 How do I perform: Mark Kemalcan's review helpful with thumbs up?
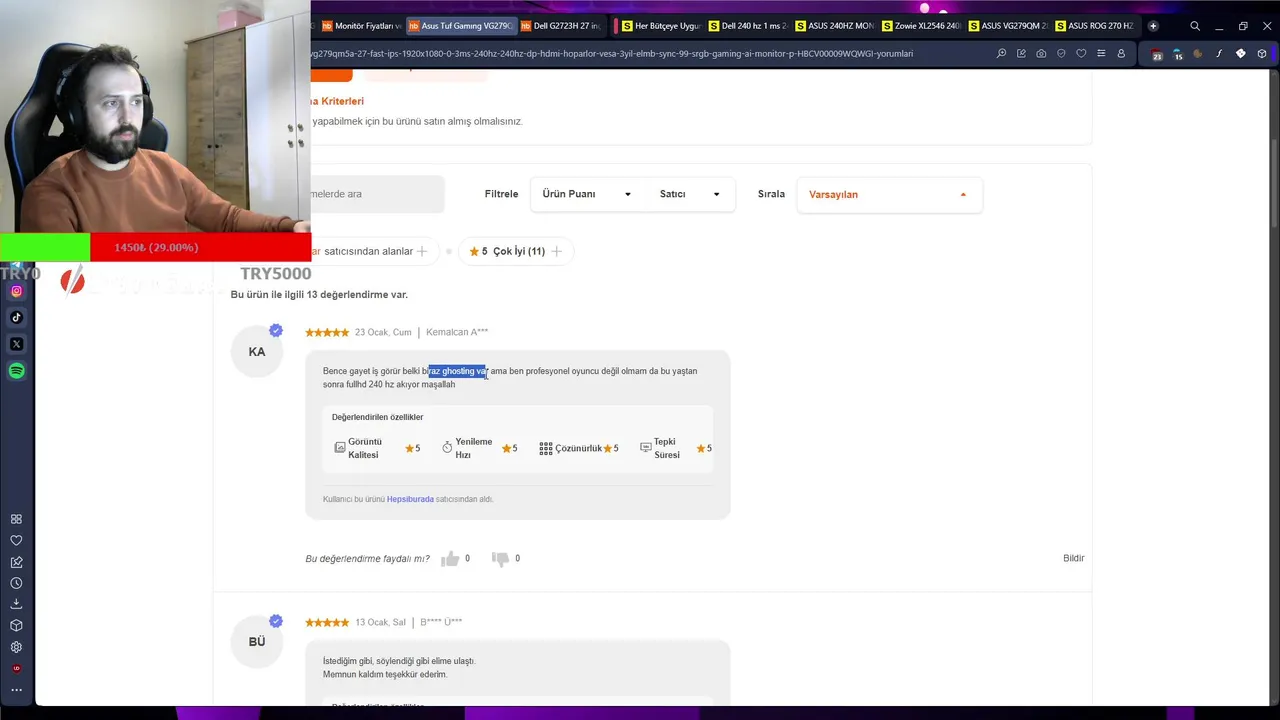pos(450,558)
